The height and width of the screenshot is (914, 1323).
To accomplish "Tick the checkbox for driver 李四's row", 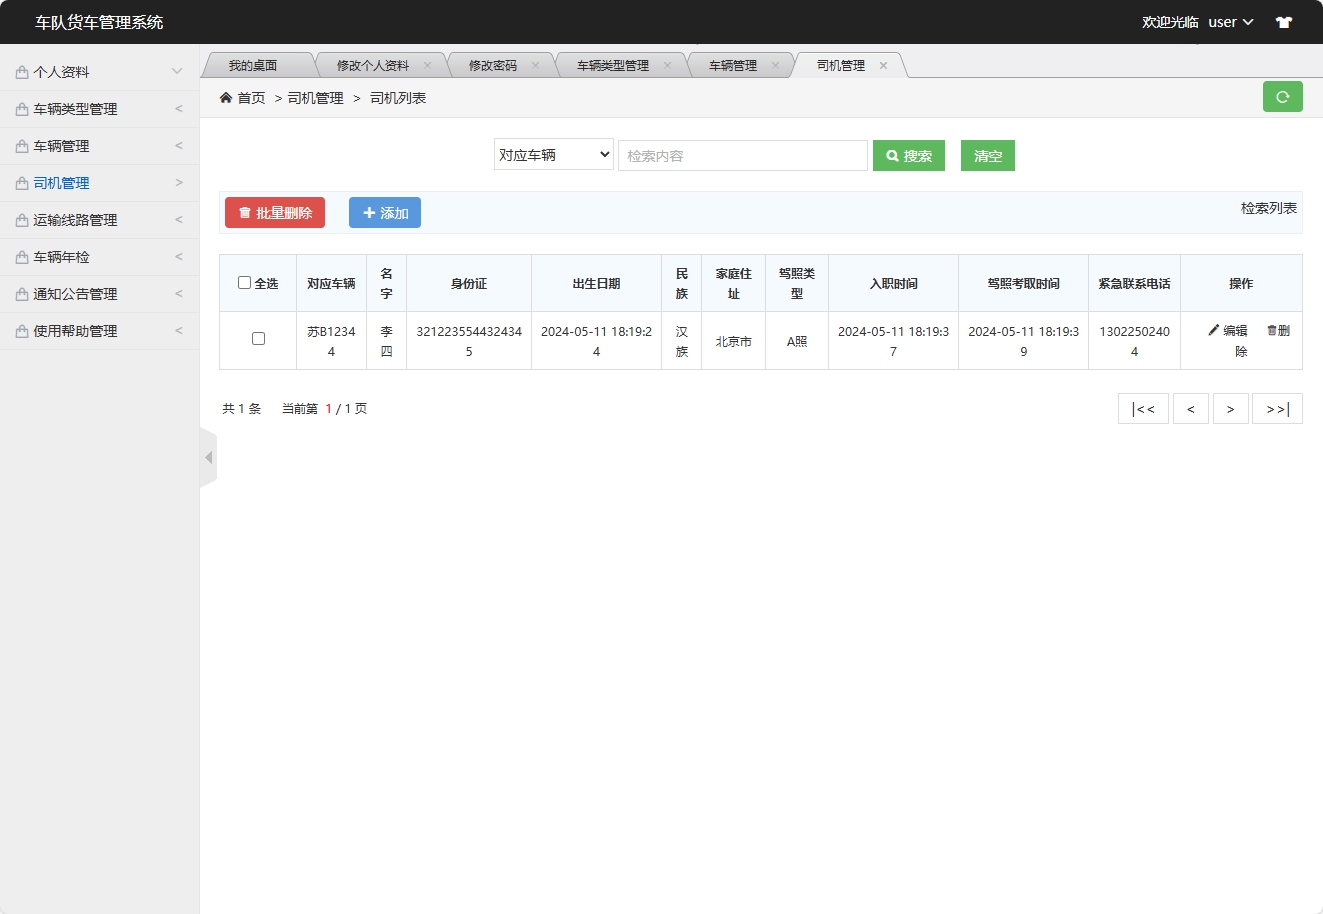I will click(x=257, y=339).
